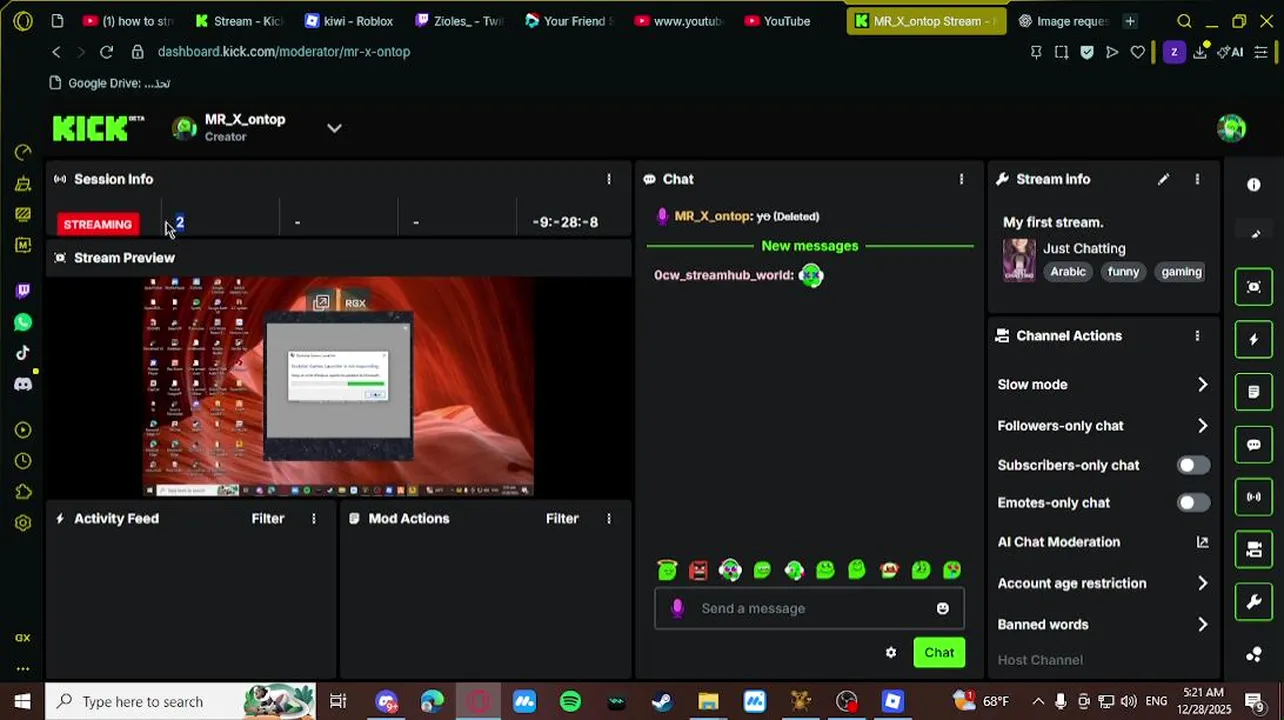This screenshot has height=720, width=1284.
Task: Click the Kick logo
Action: pyautogui.click(x=98, y=128)
